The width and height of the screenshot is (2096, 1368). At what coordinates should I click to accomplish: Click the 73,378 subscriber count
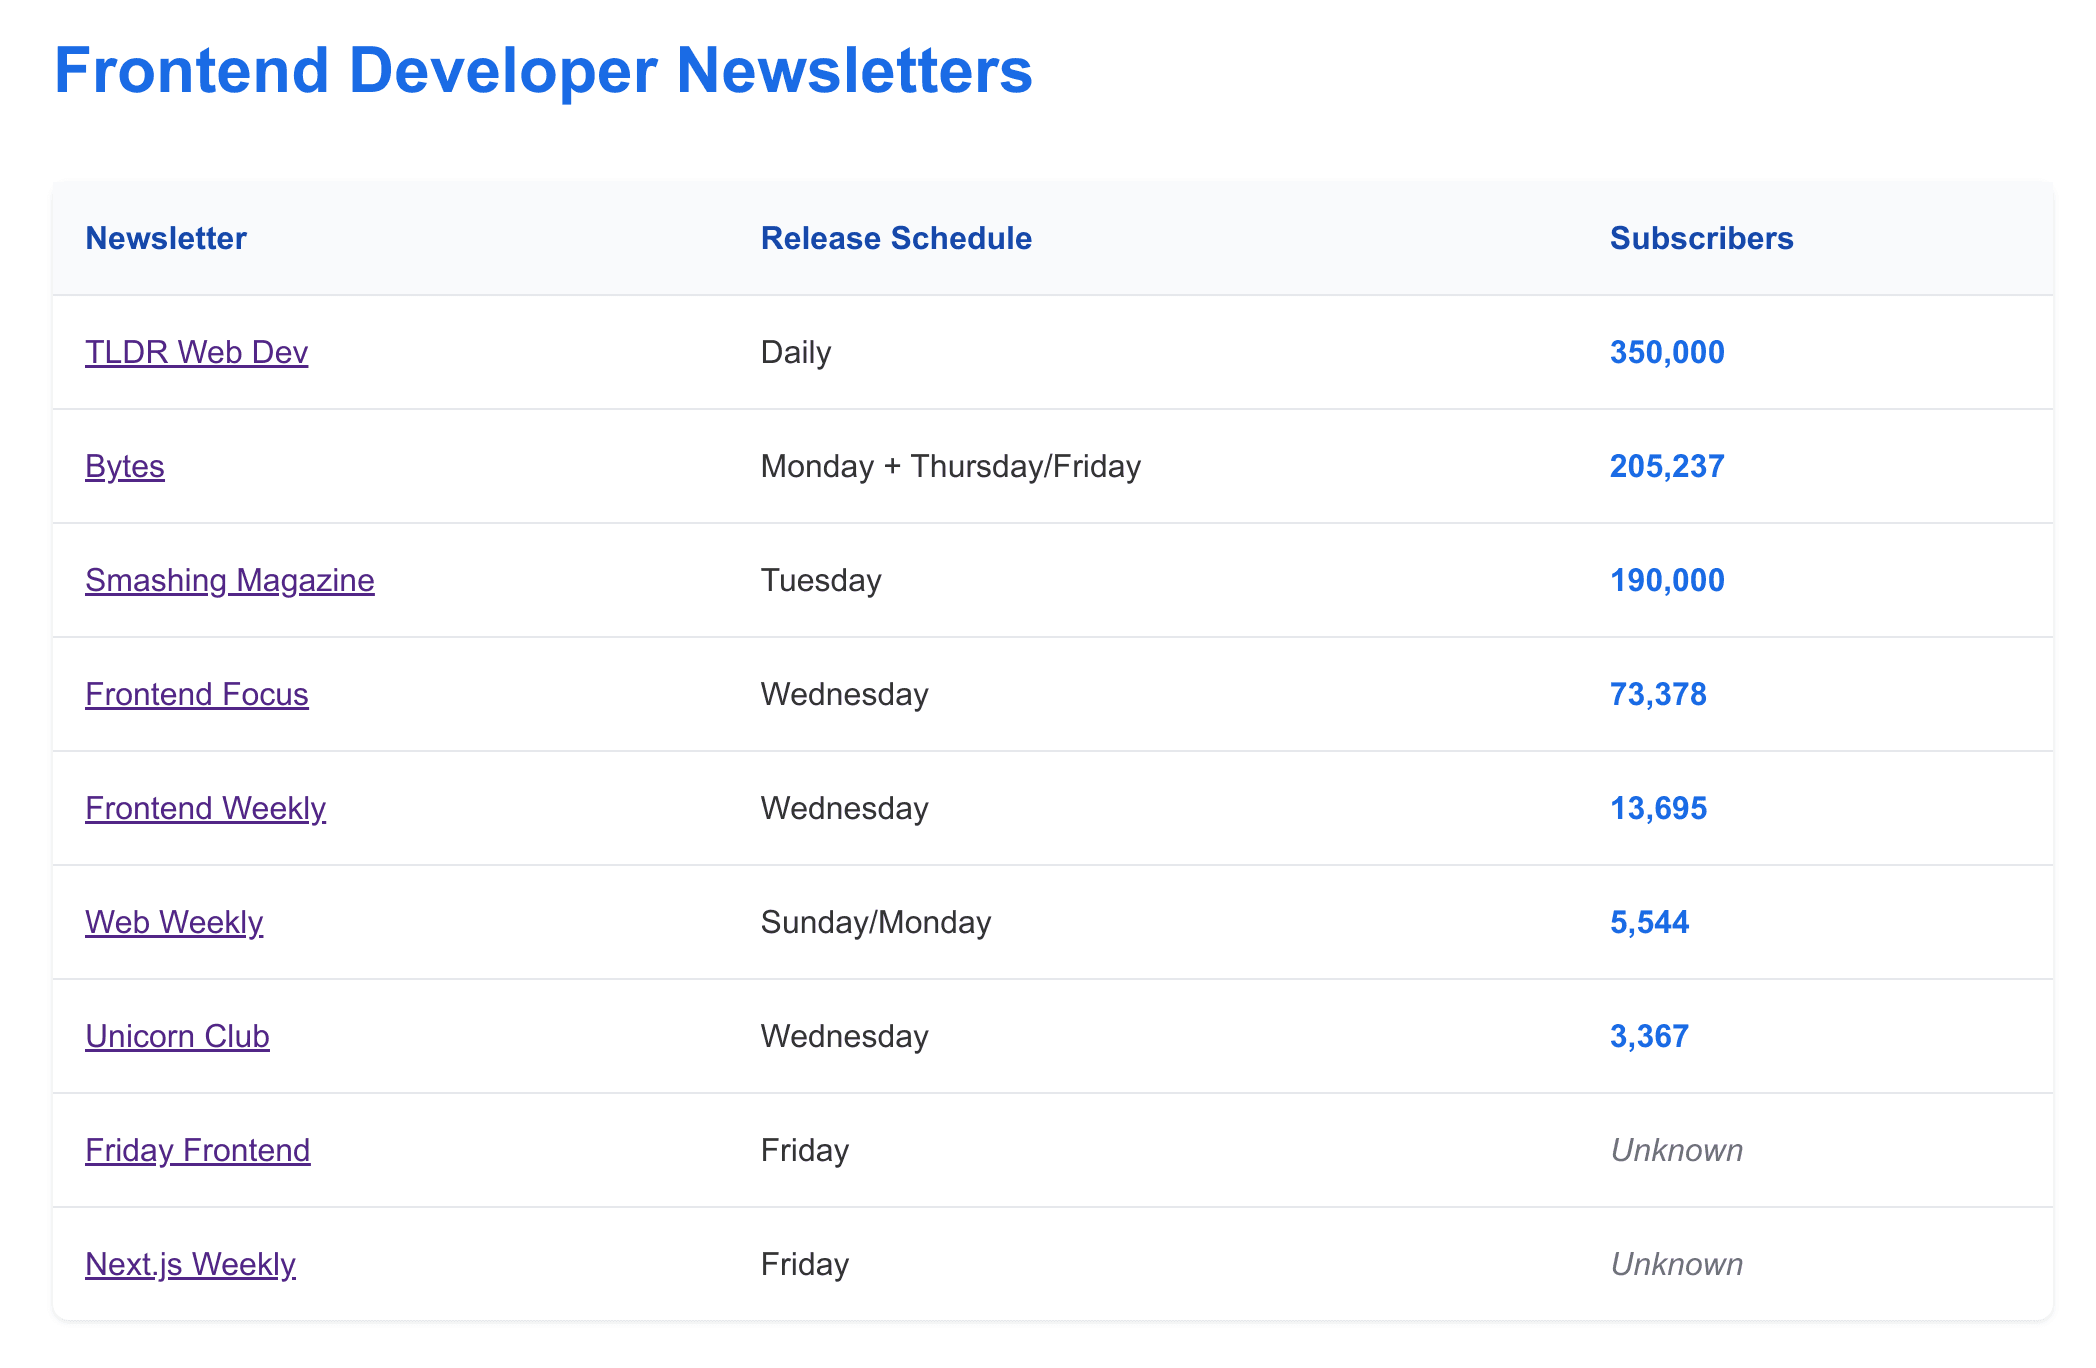pos(1658,694)
